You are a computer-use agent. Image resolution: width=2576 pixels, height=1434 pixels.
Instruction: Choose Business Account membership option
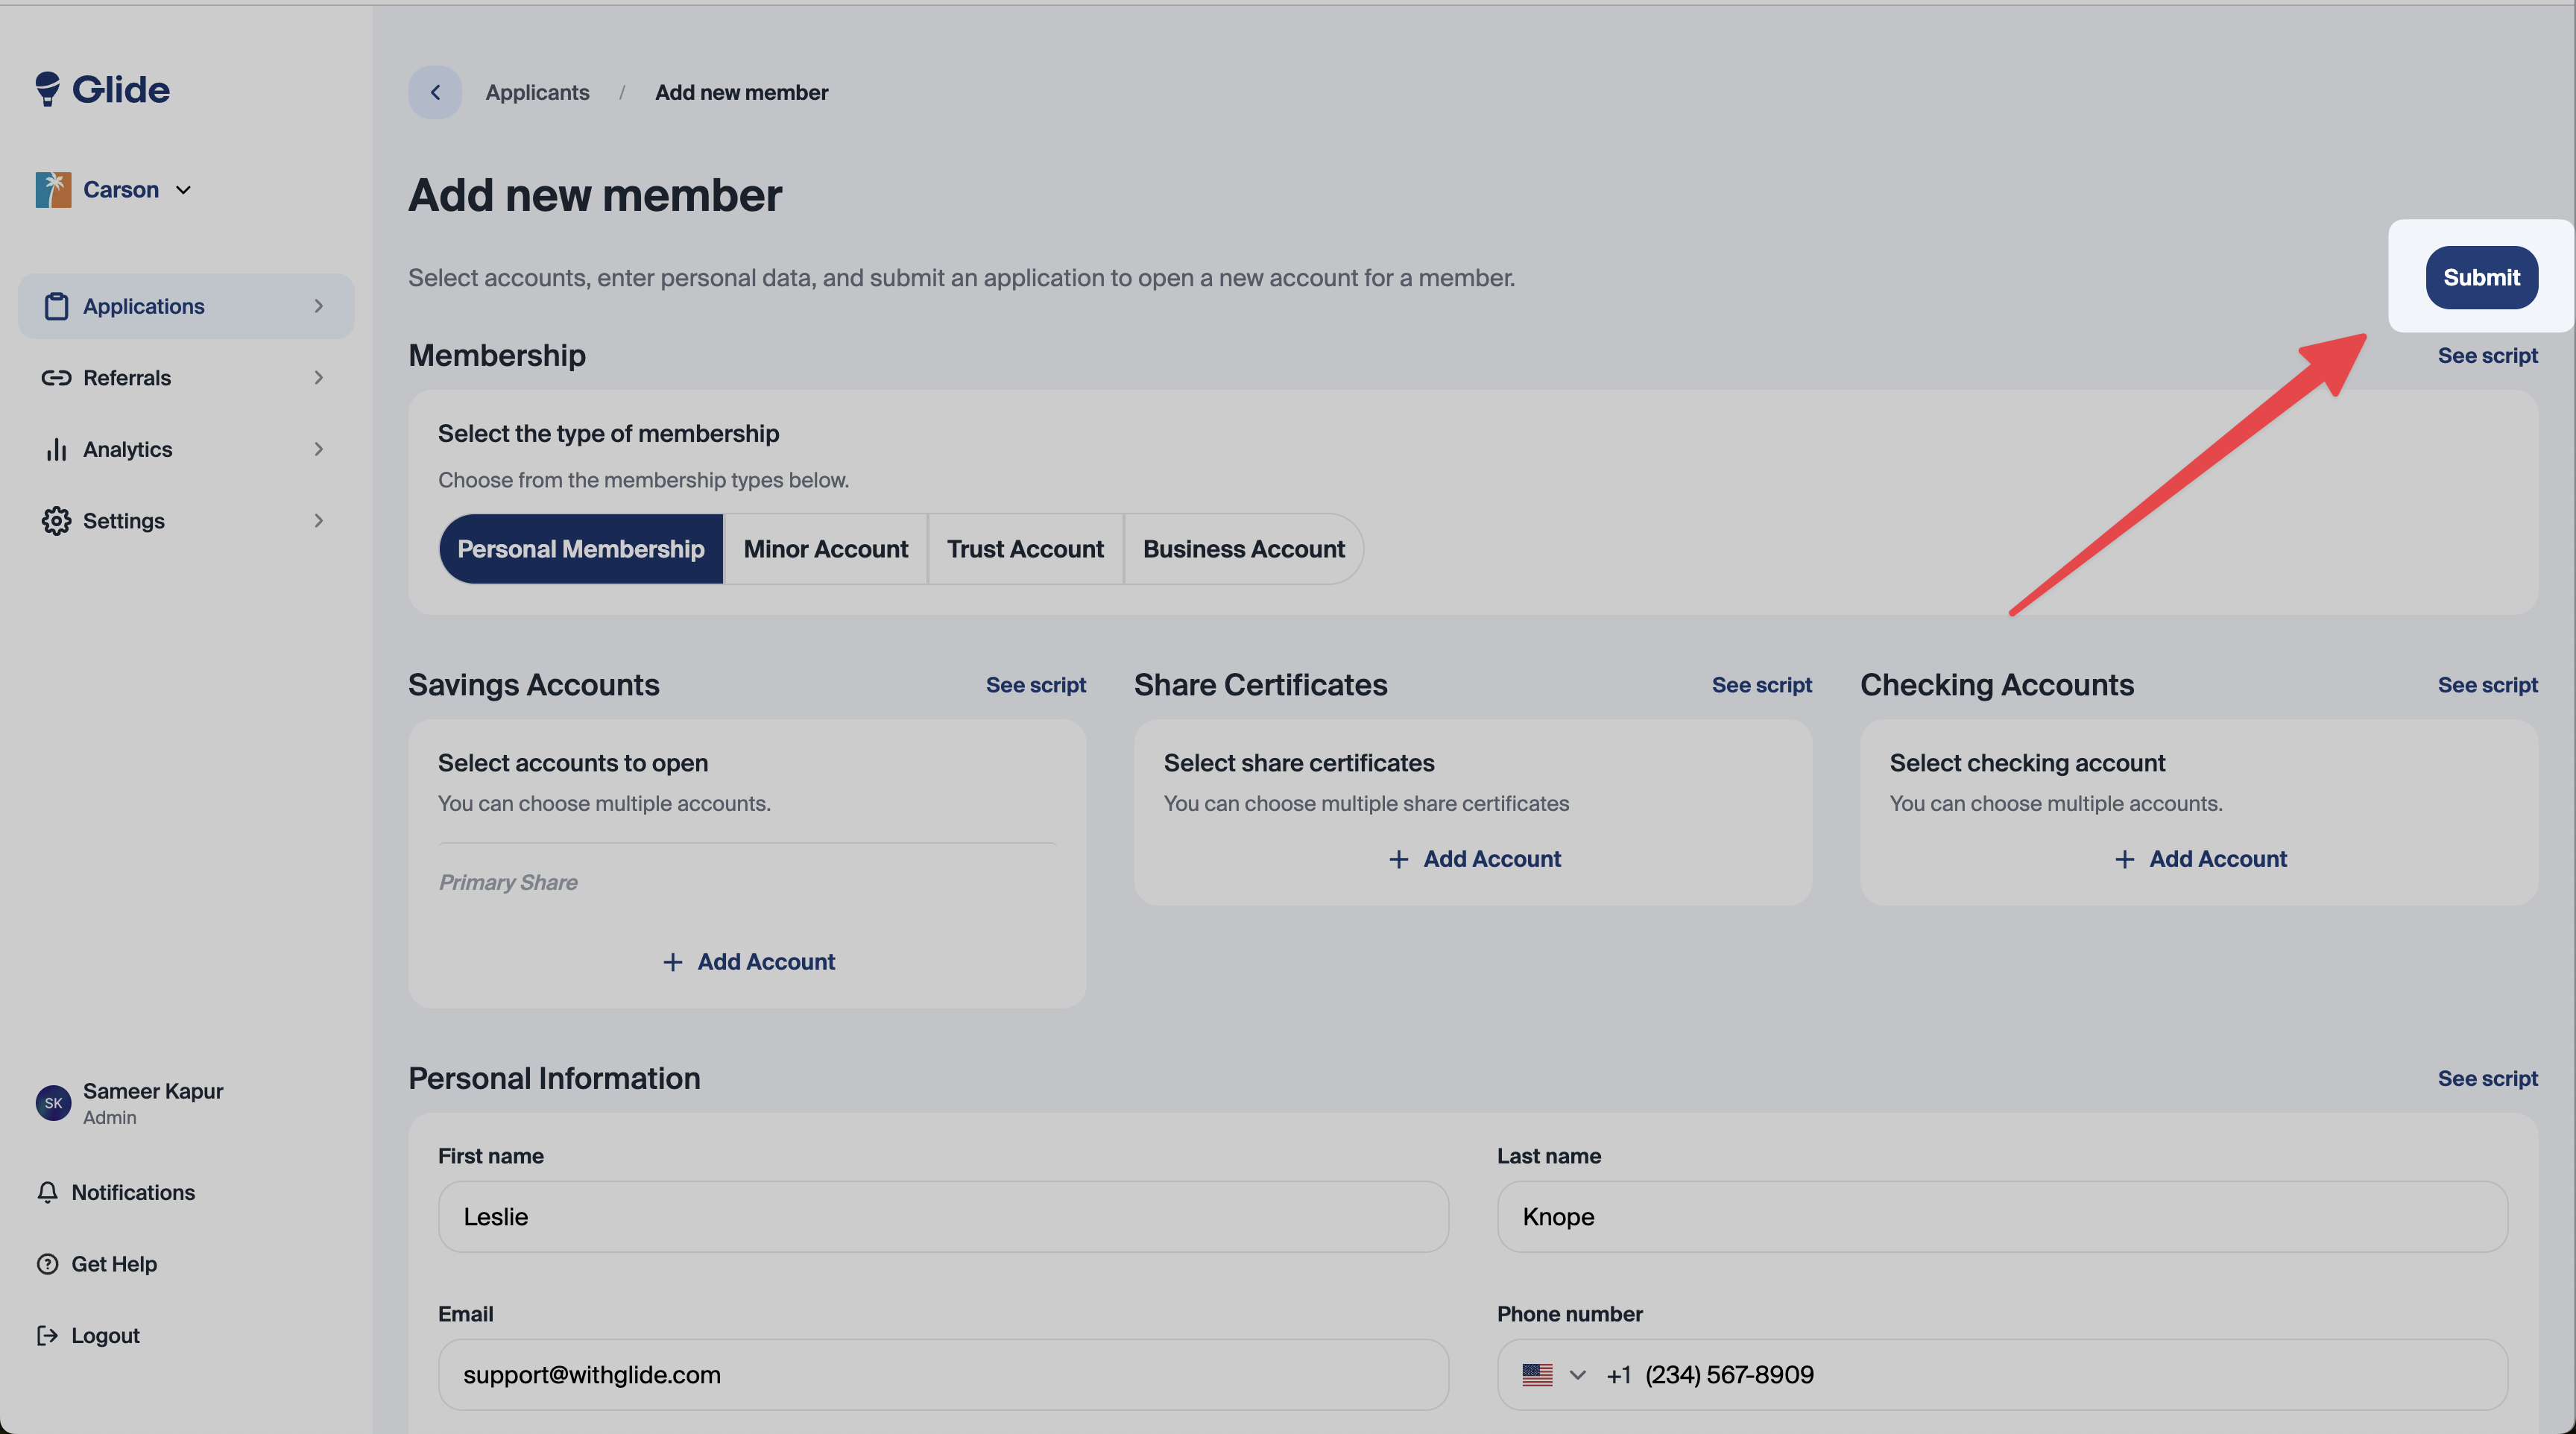(1243, 549)
